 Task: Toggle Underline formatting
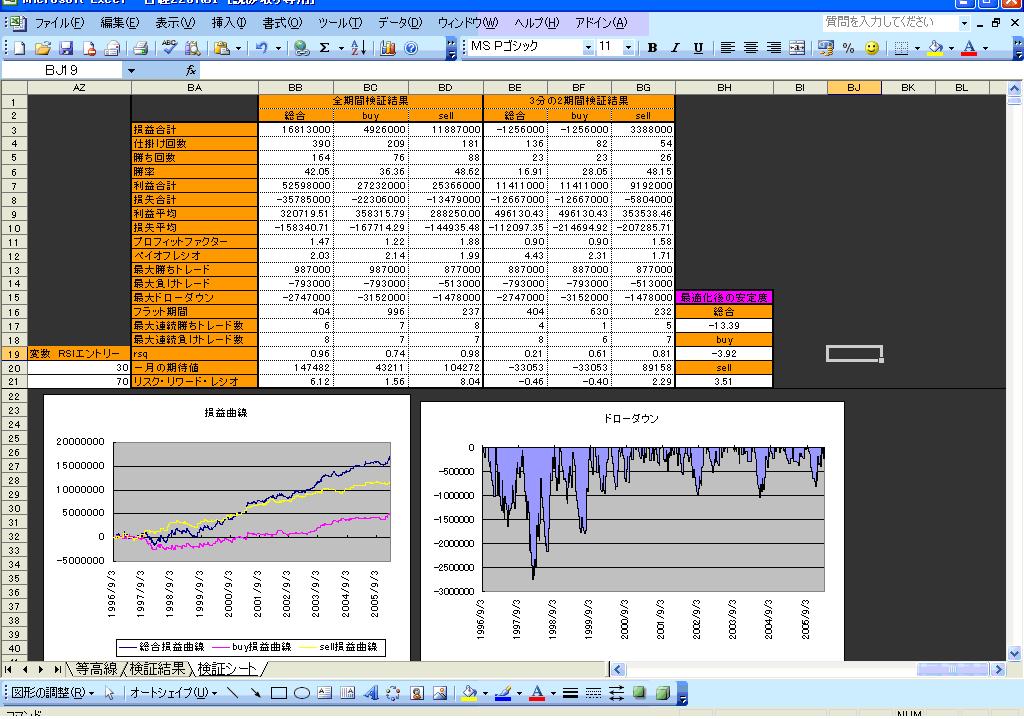(698, 47)
